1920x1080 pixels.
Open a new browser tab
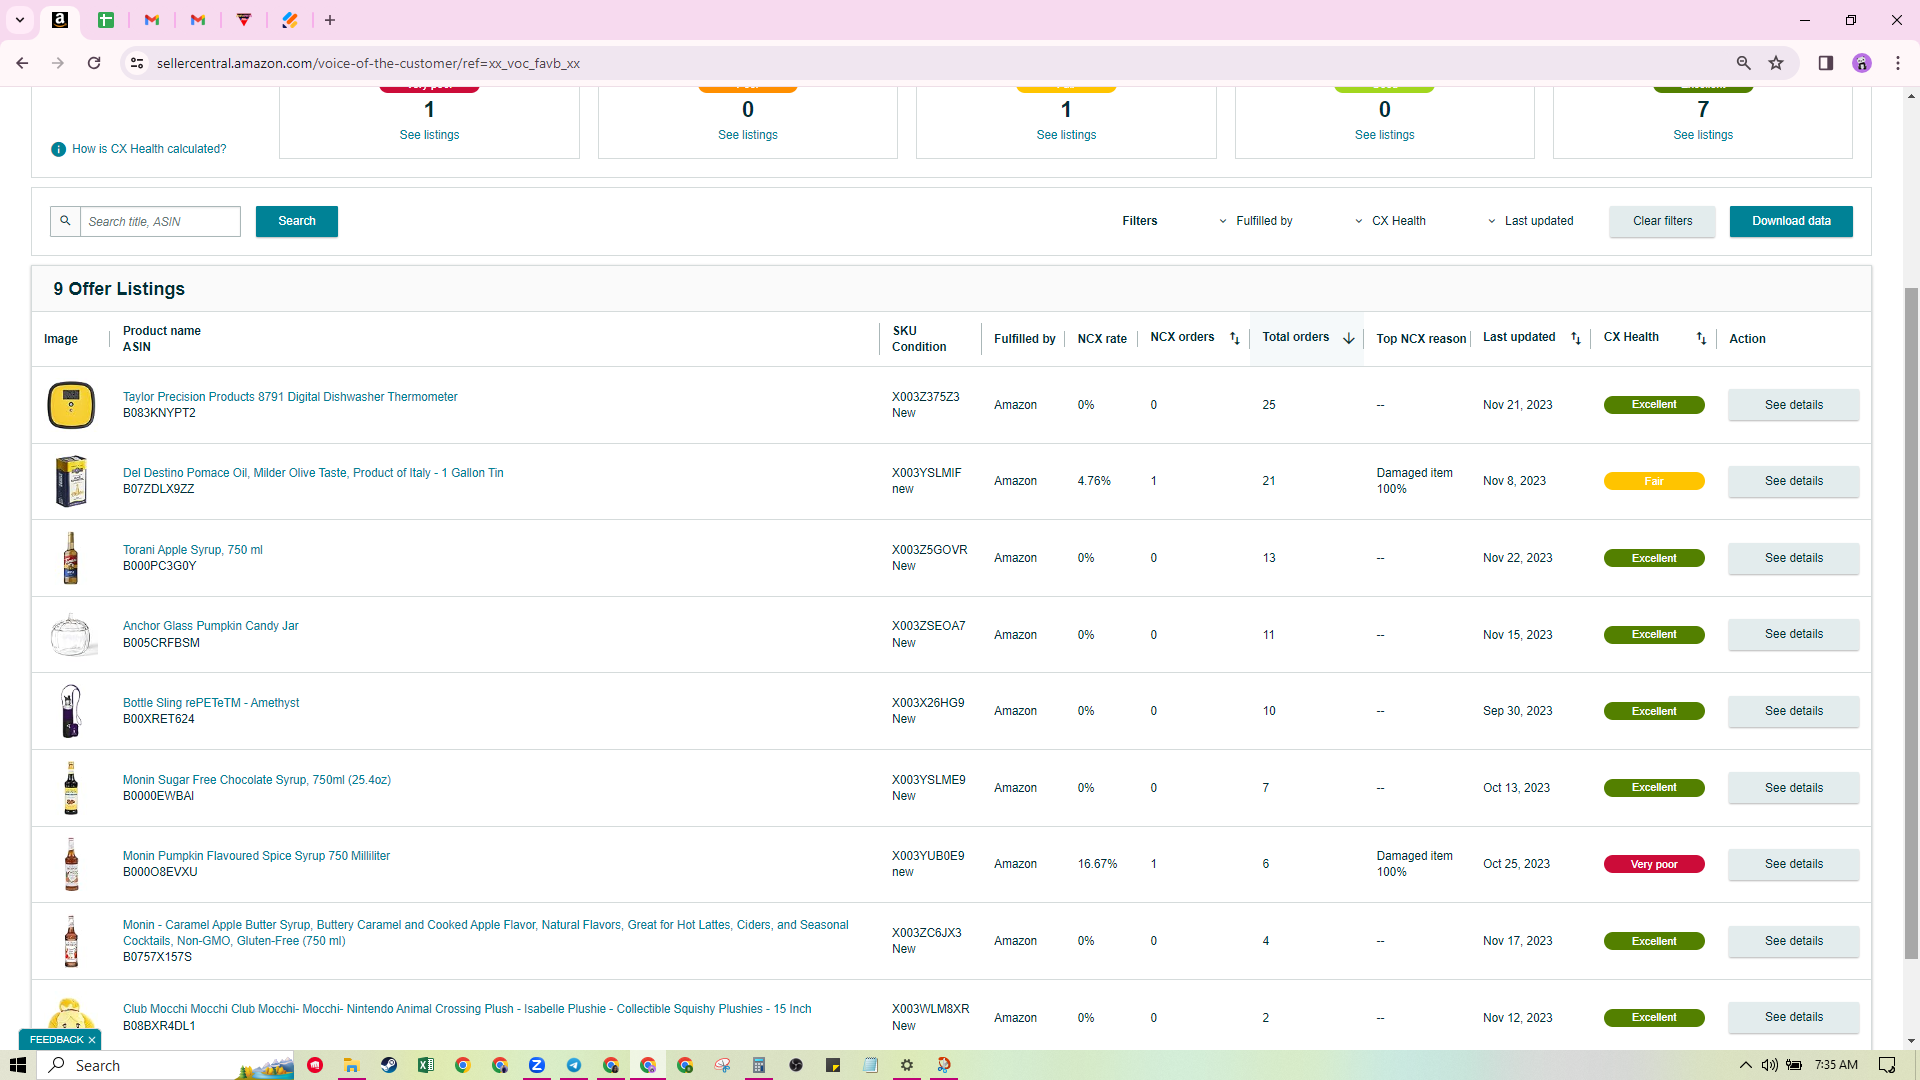[330, 20]
